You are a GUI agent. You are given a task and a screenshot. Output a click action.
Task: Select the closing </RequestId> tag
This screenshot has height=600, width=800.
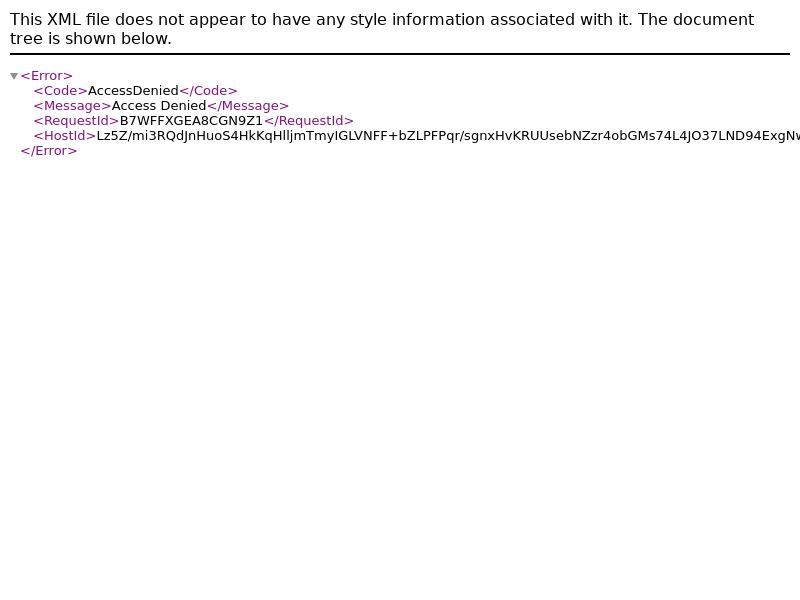[308, 121]
